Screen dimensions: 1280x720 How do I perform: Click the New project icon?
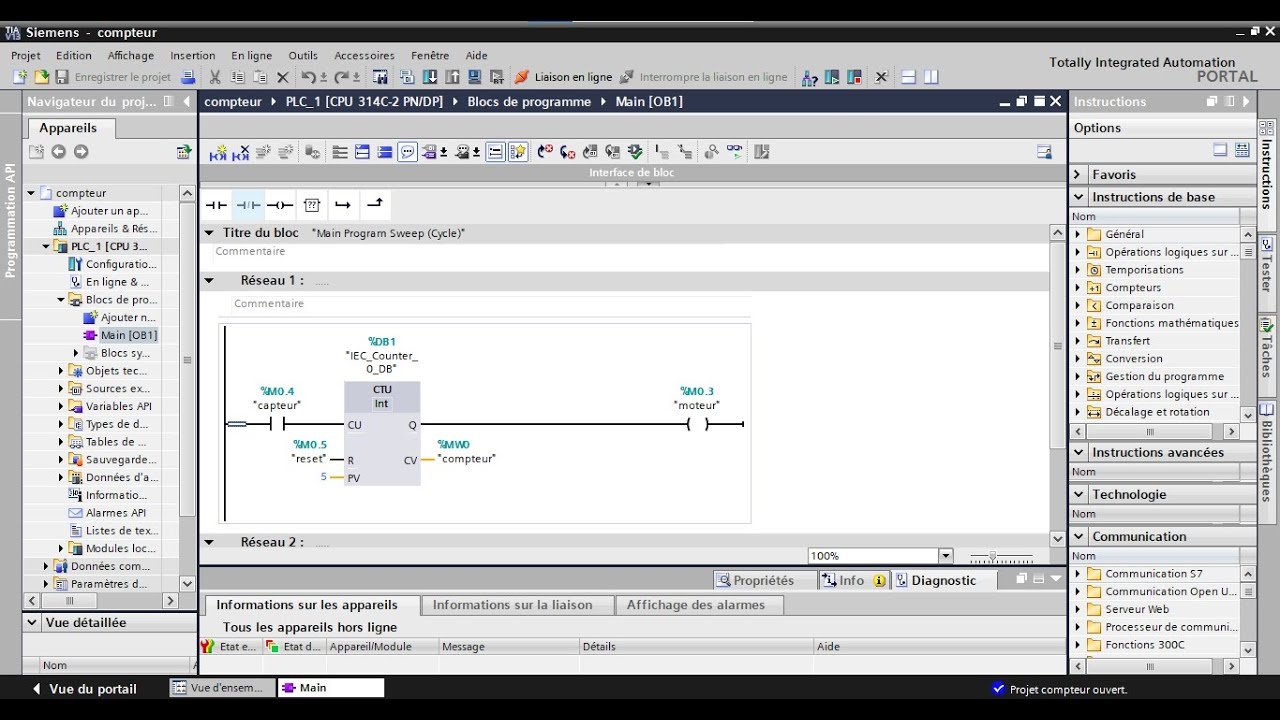click(20, 77)
